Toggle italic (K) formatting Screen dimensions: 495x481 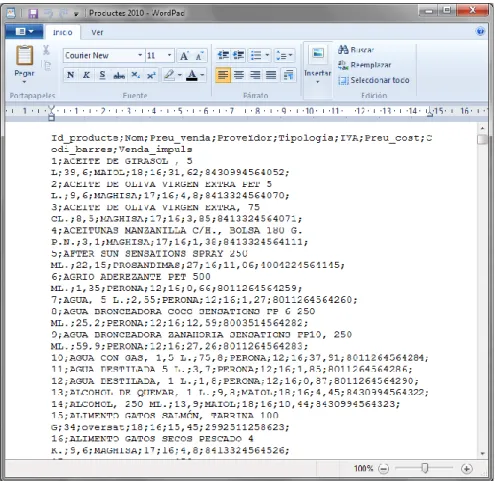click(86, 75)
